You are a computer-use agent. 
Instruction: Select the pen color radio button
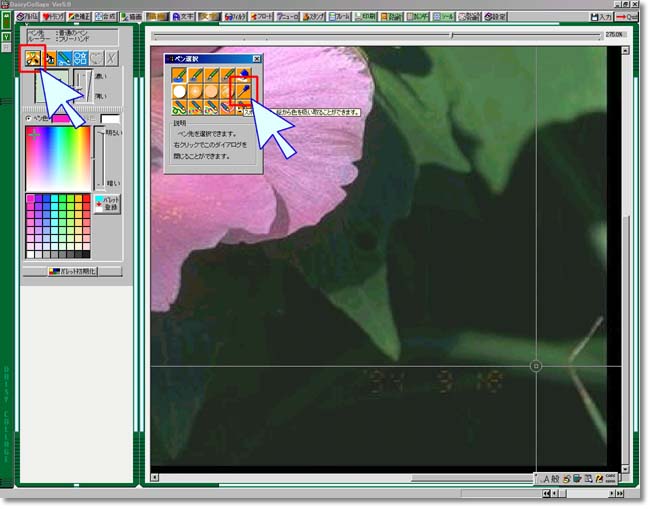pyautogui.click(x=29, y=118)
